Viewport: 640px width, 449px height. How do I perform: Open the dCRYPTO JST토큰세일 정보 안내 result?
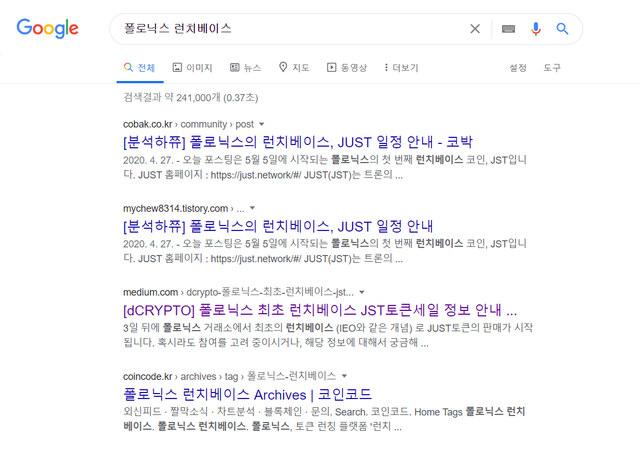[x=320, y=310]
